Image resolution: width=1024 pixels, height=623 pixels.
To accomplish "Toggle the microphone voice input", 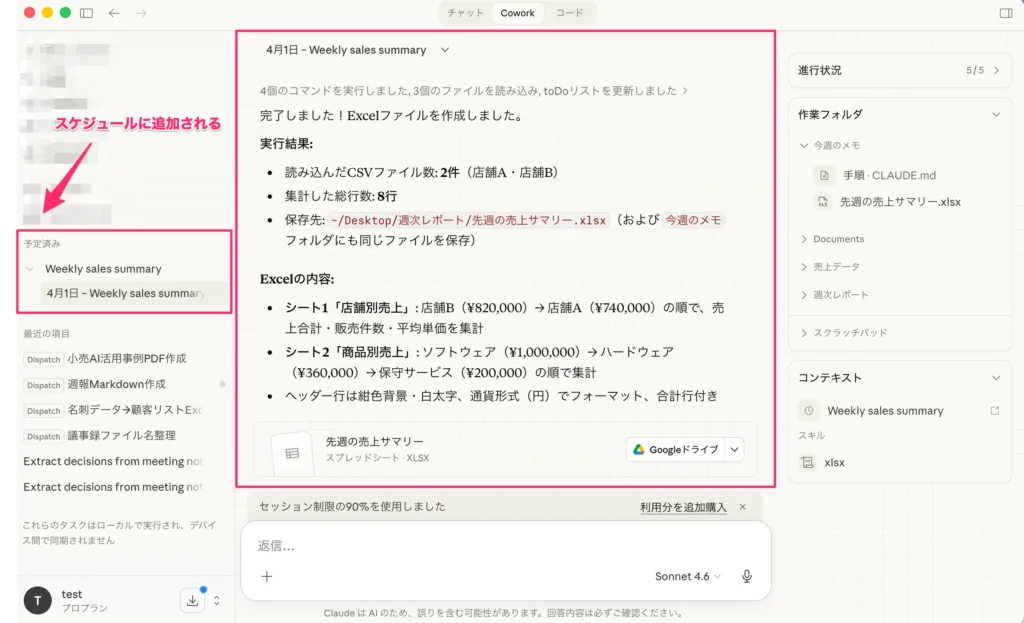I will [746, 575].
